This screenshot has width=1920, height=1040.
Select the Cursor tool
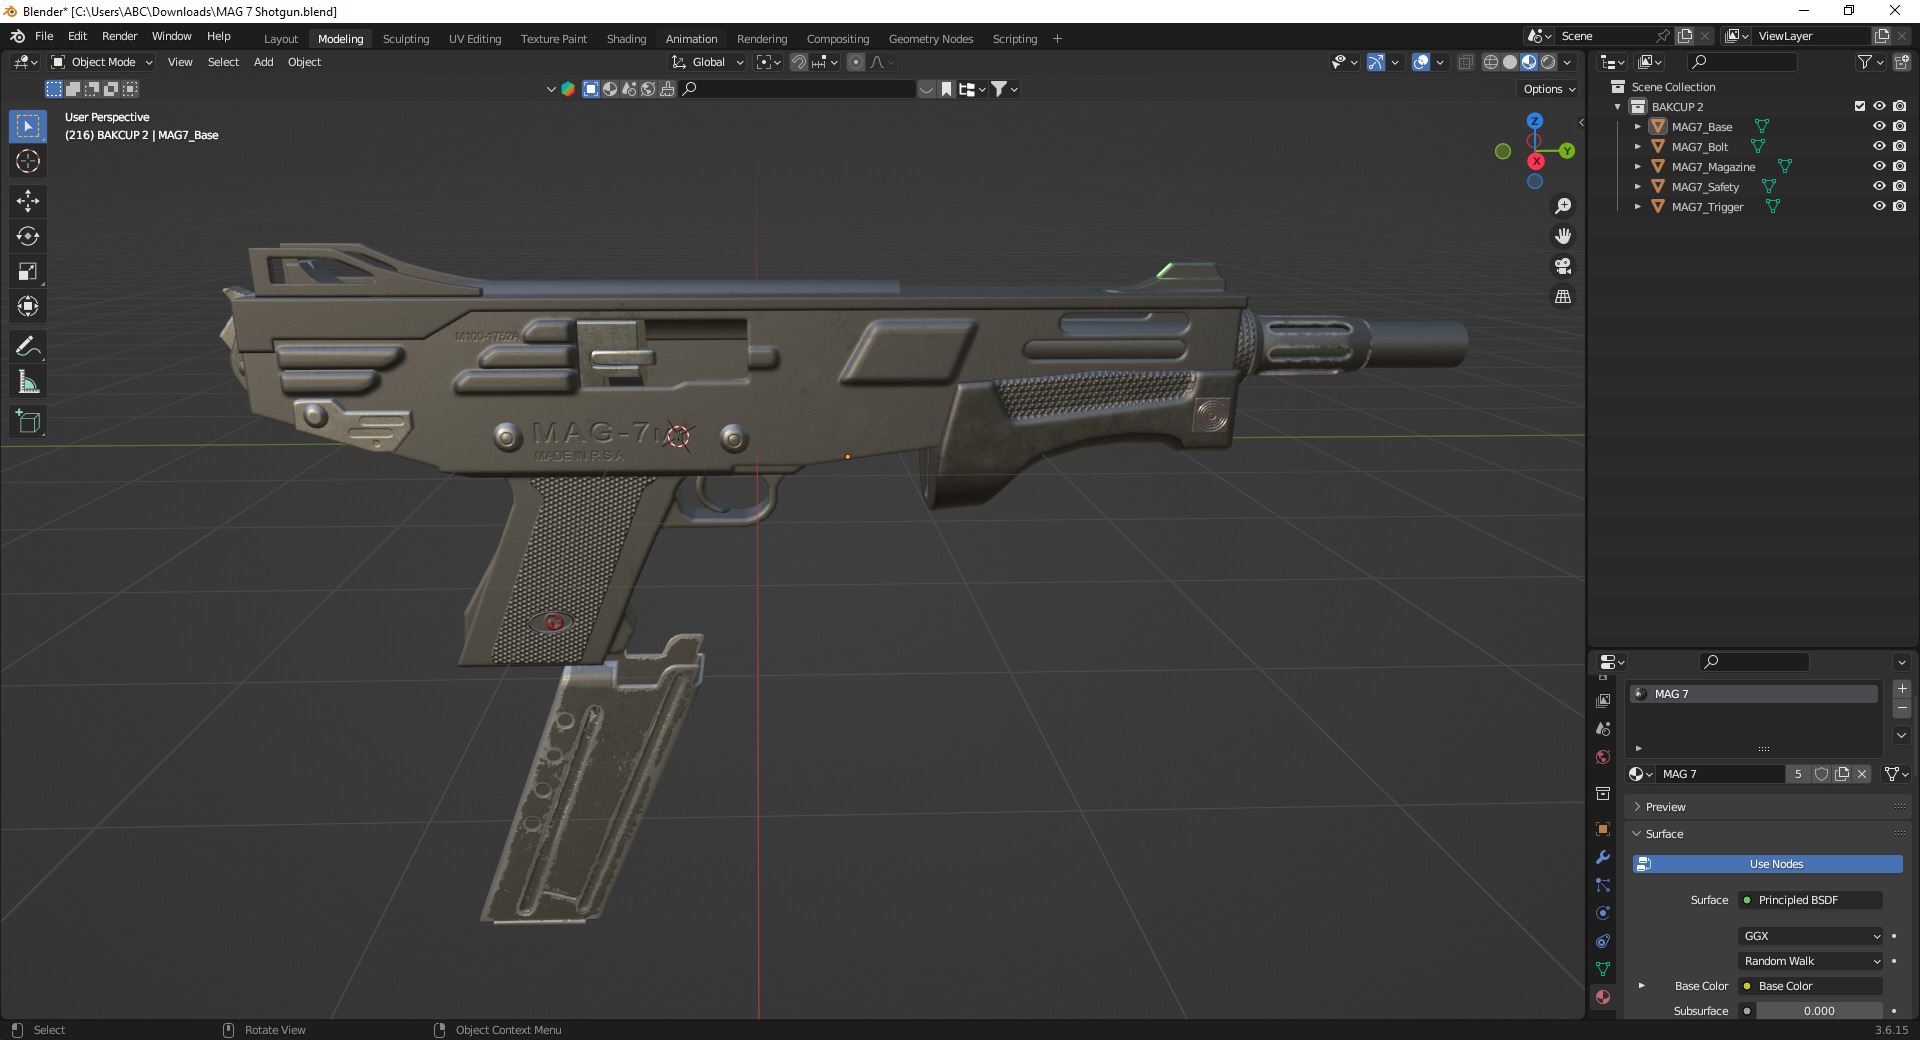click(x=28, y=162)
